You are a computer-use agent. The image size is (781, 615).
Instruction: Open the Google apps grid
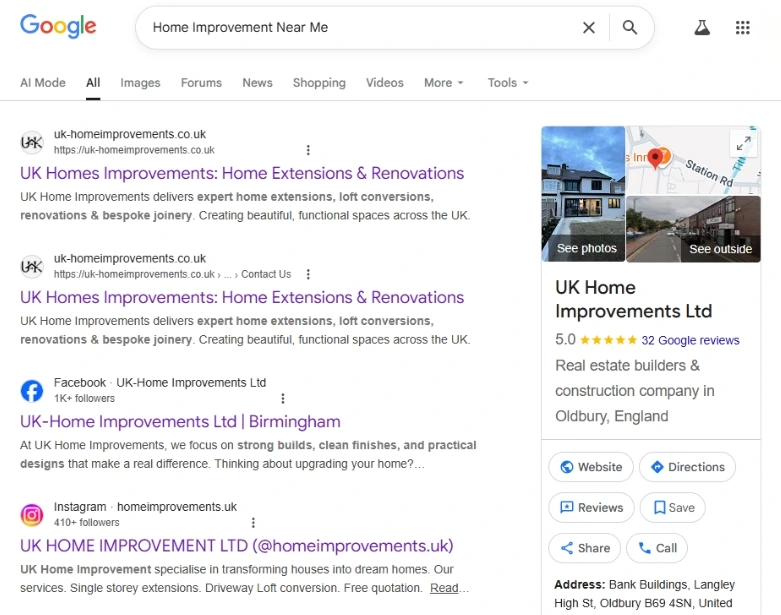click(x=742, y=28)
